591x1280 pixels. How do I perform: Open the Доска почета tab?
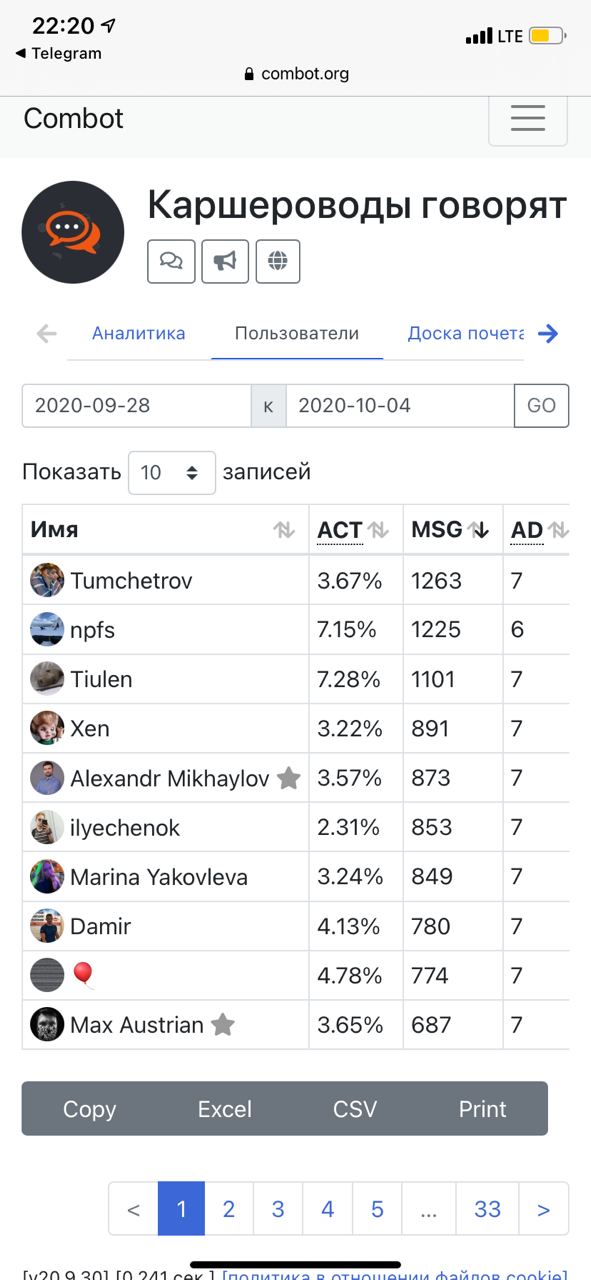(x=466, y=334)
